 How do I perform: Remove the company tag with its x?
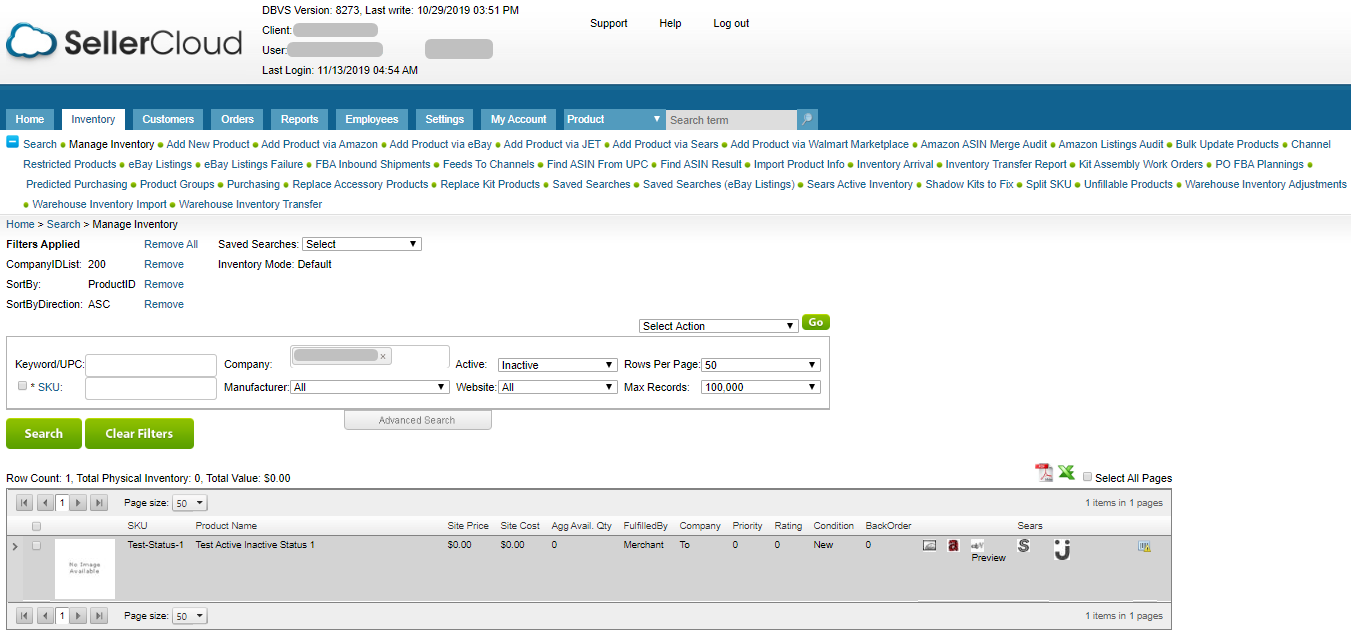[383, 356]
